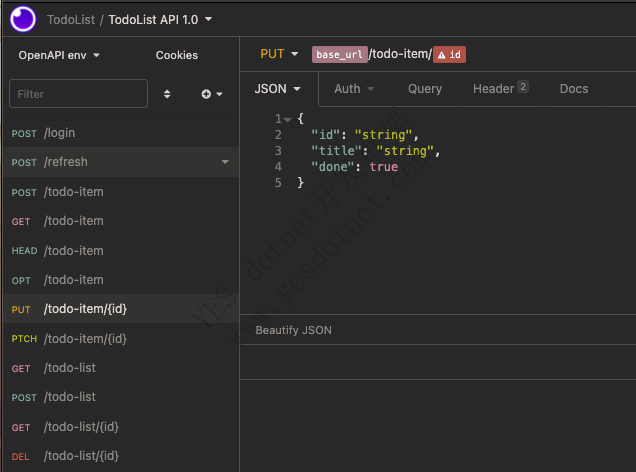Select the PTCH /todo-item/{id} request
Image resolution: width=636 pixels, height=472 pixels.
(121, 339)
